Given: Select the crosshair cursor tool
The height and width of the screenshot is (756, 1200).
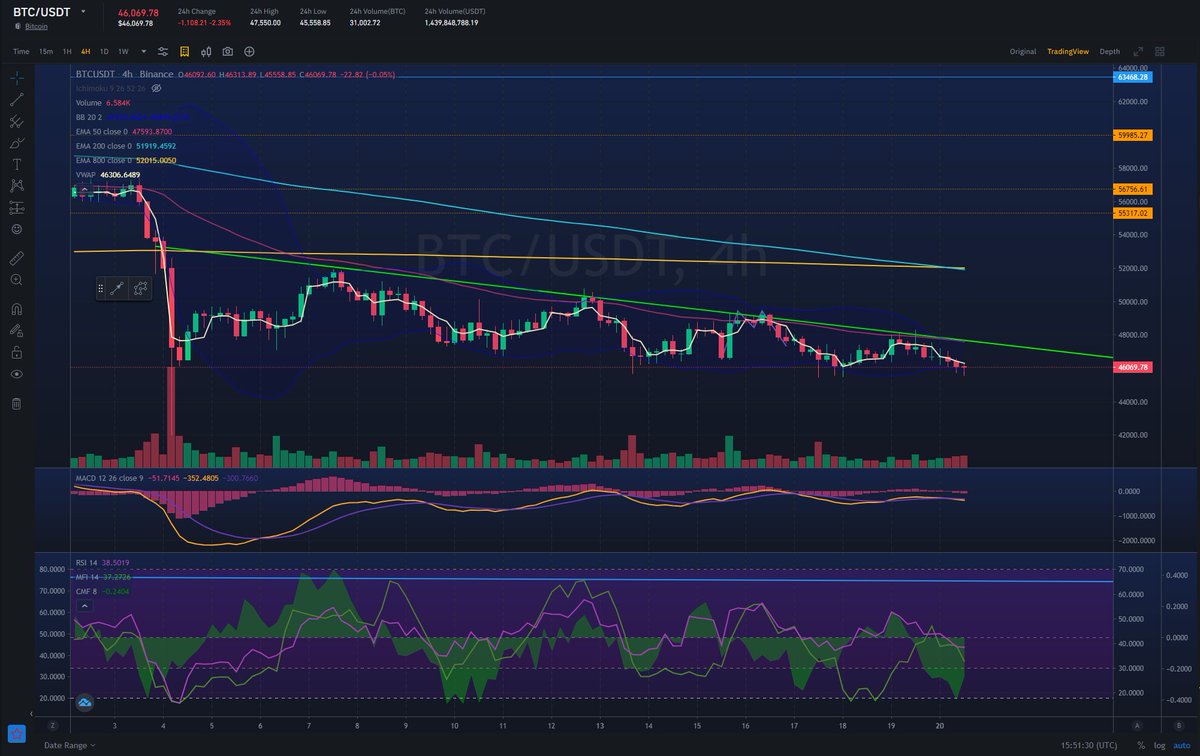Looking at the screenshot, I should [16, 77].
